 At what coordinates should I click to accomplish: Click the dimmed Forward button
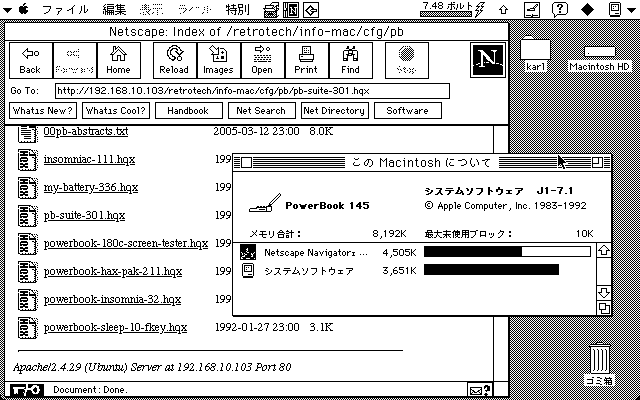click(x=74, y=60)
